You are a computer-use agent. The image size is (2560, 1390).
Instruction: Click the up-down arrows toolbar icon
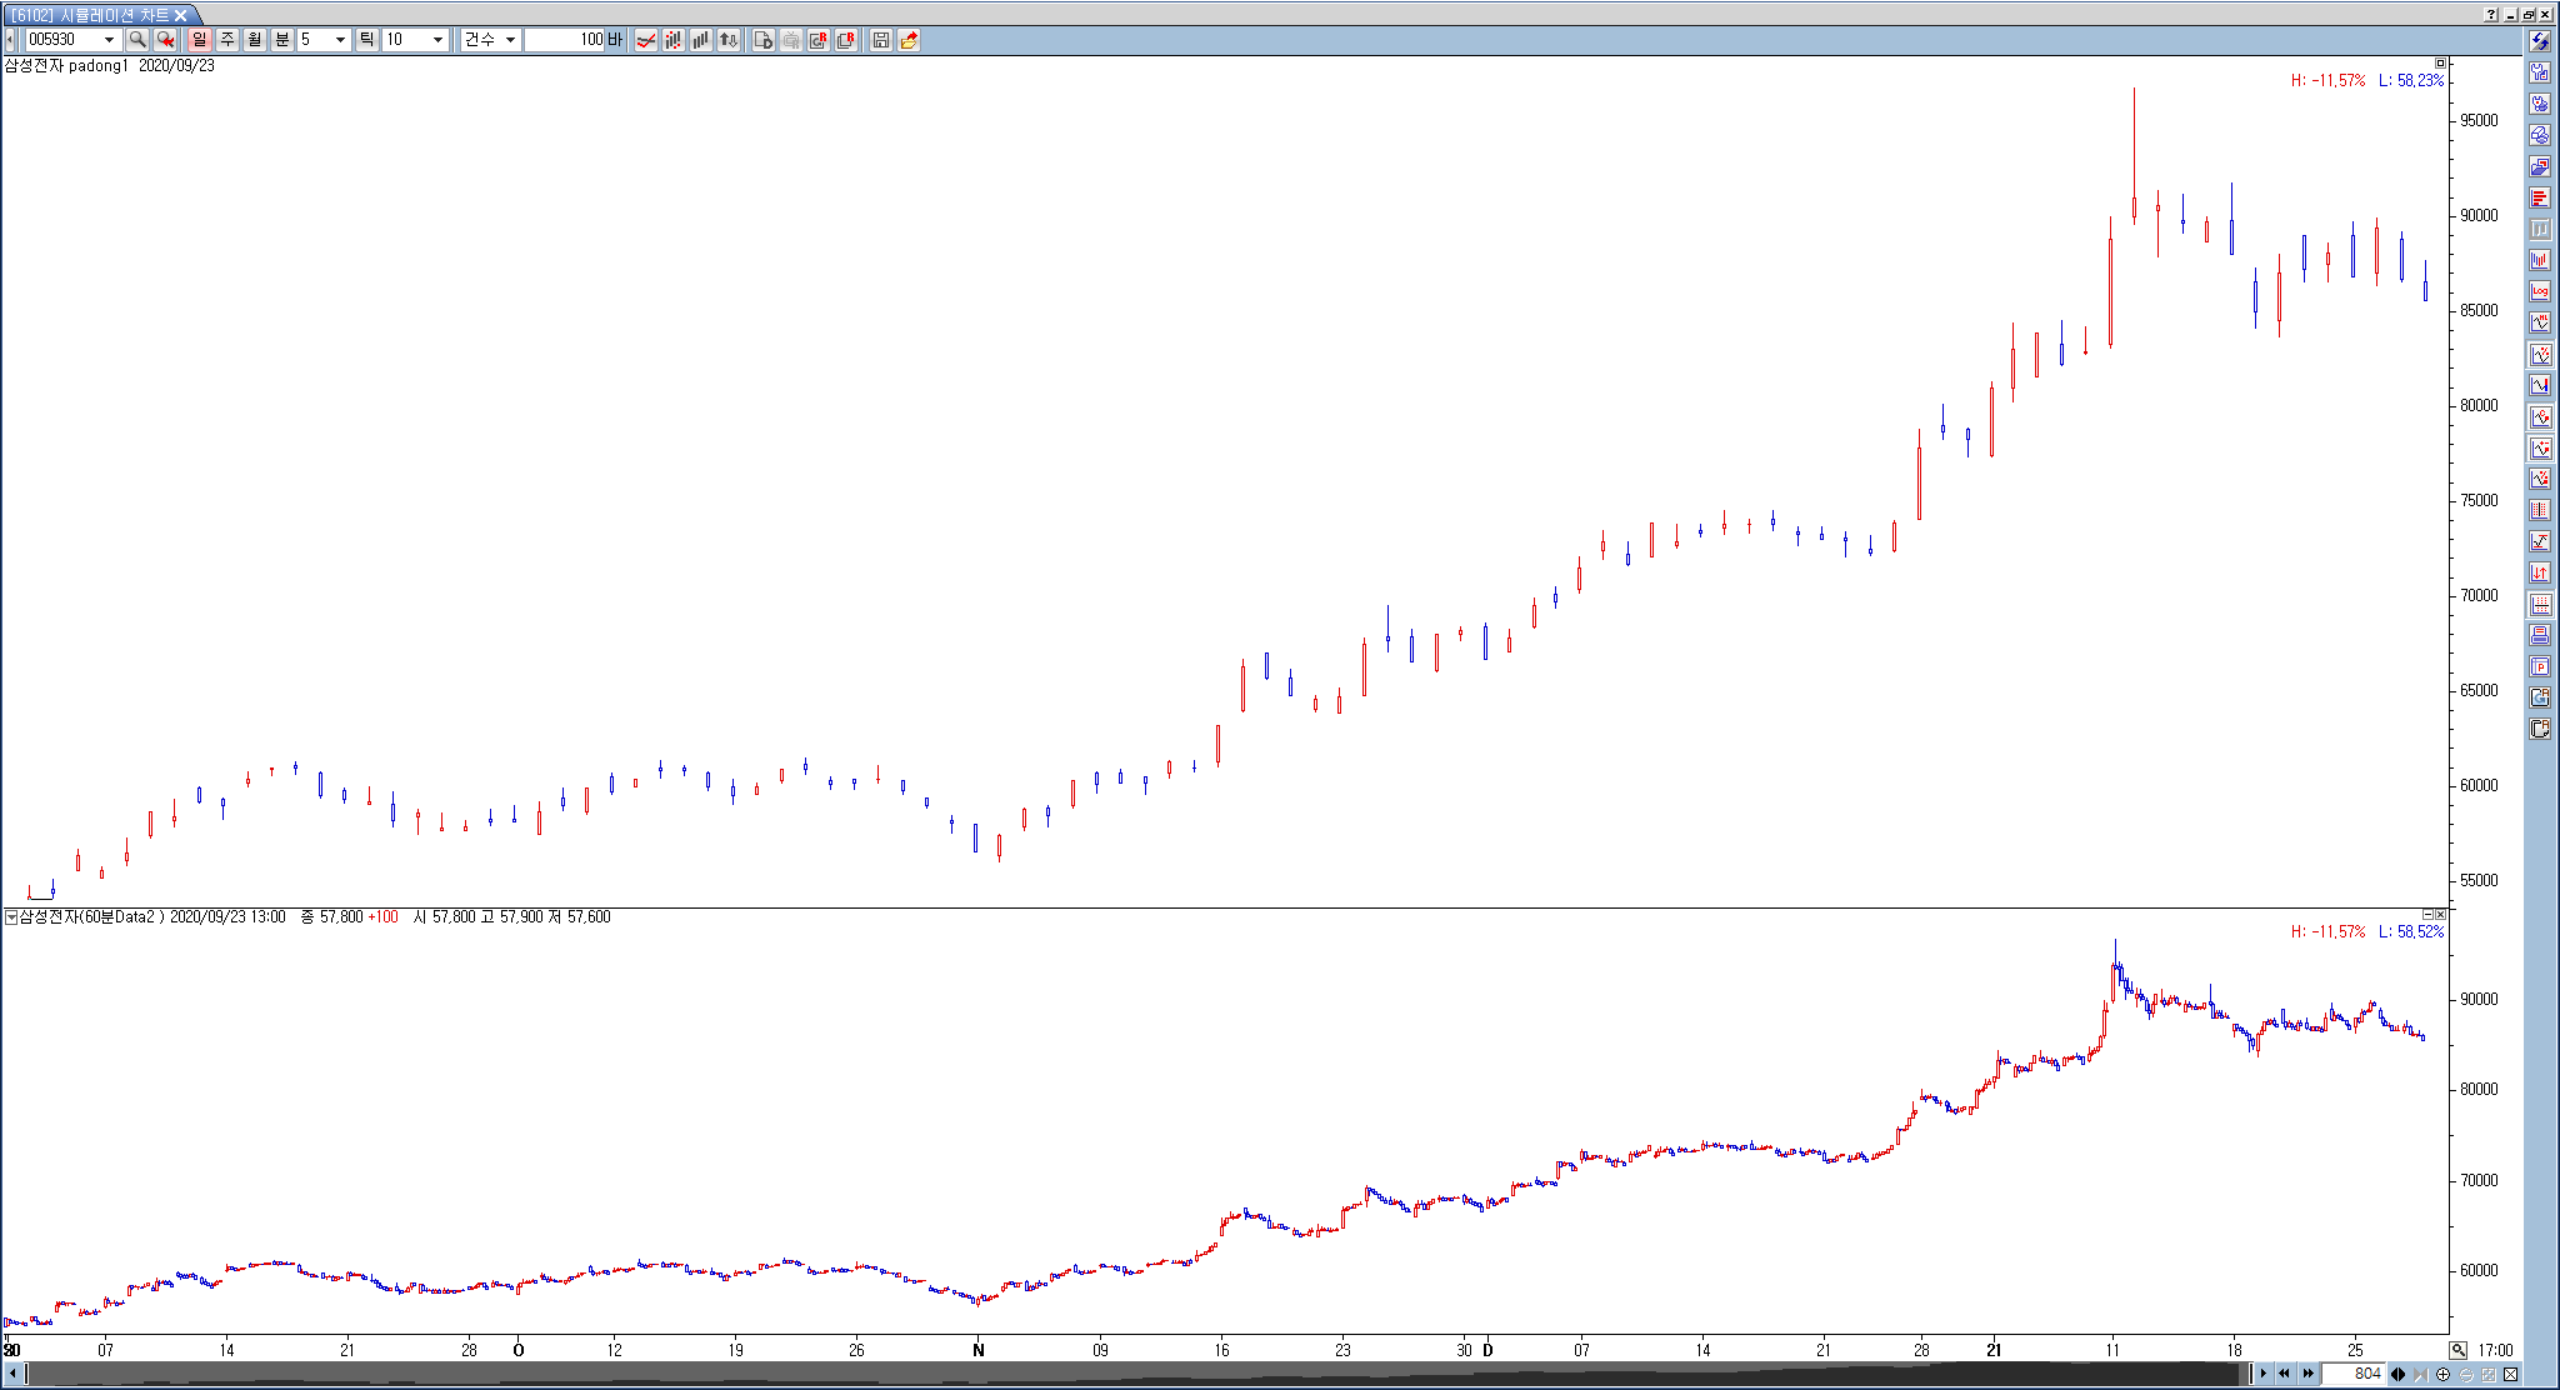[729, 40]
